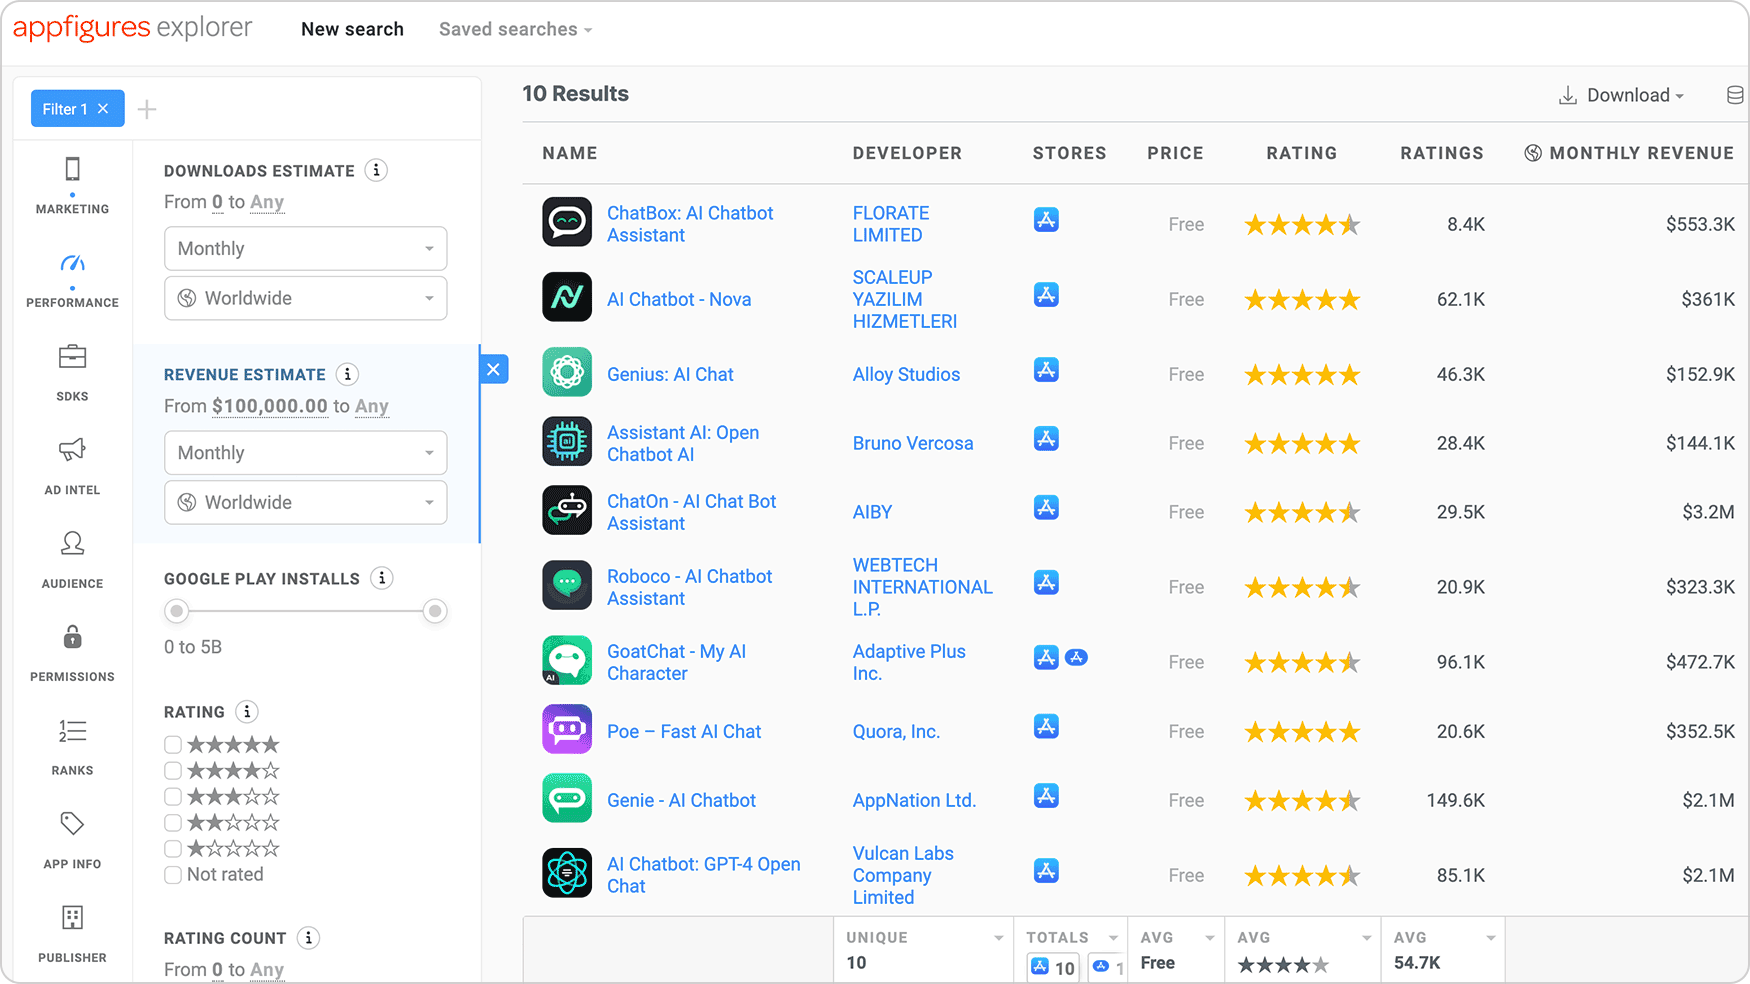
Task: Open the Publisher filter category
Action: [x=72, y=934]
